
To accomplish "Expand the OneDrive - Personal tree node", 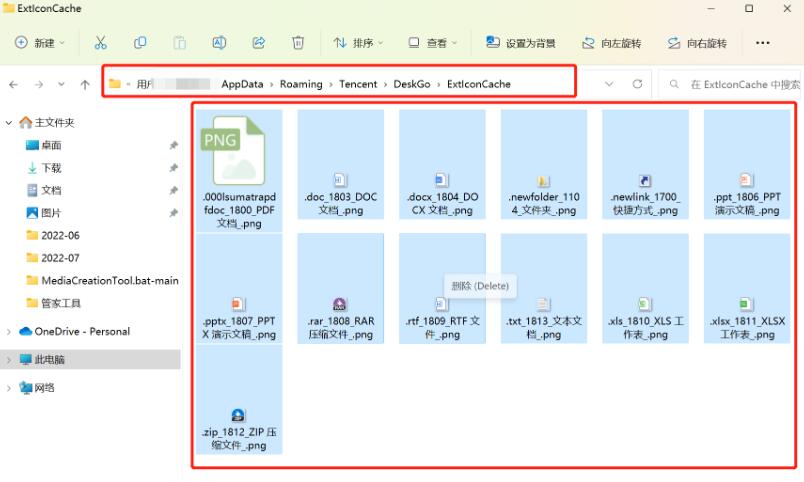I will tap(9, 332).
